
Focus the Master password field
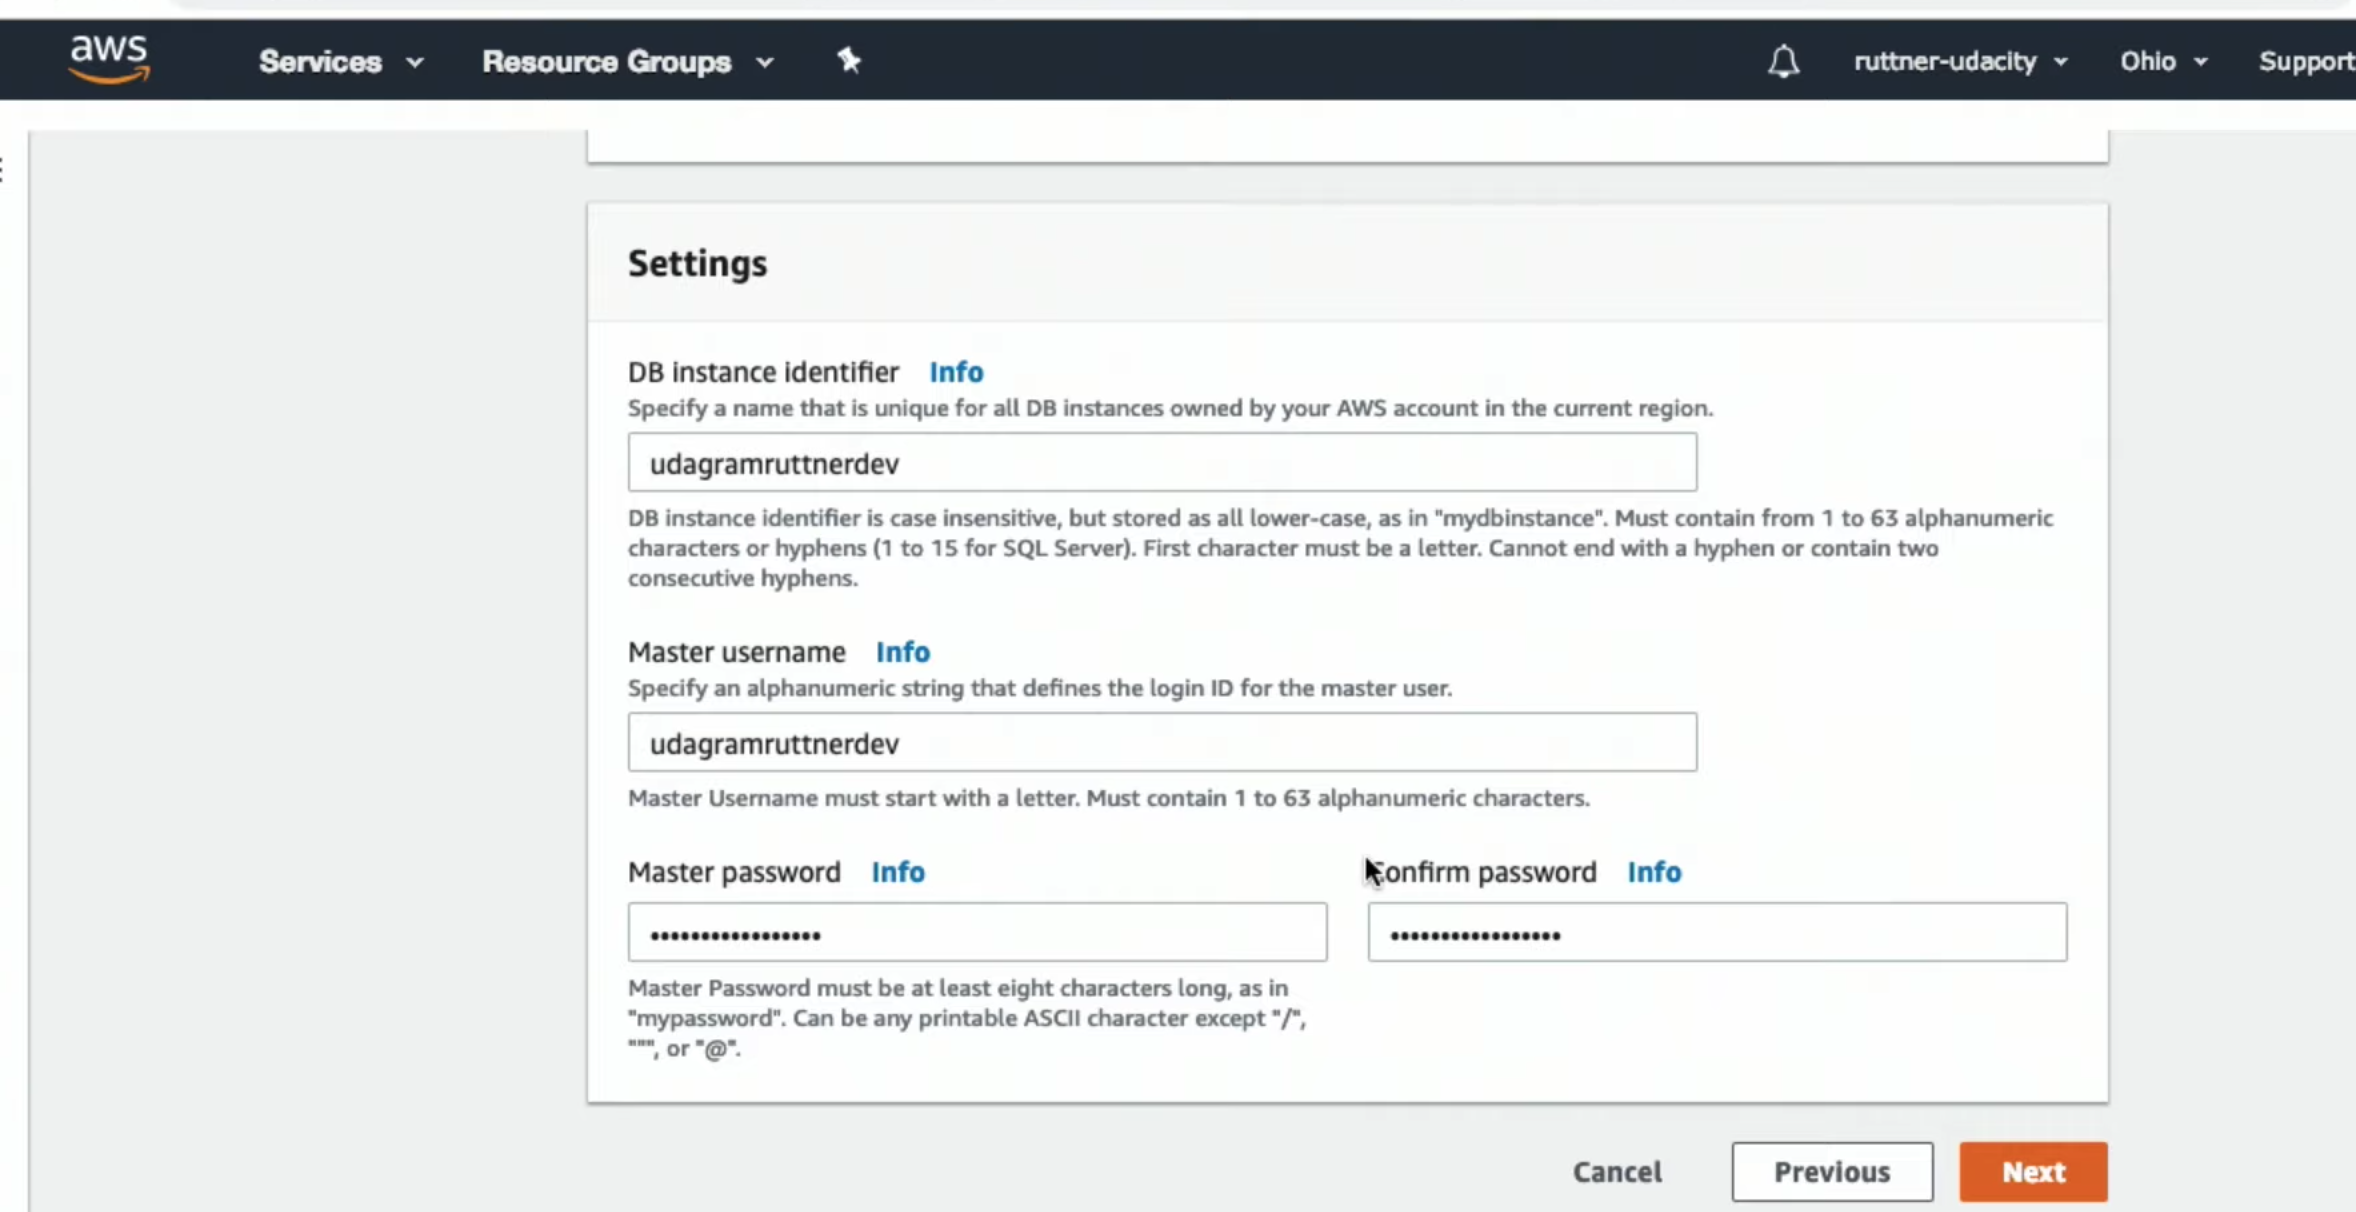click(977, 933)
